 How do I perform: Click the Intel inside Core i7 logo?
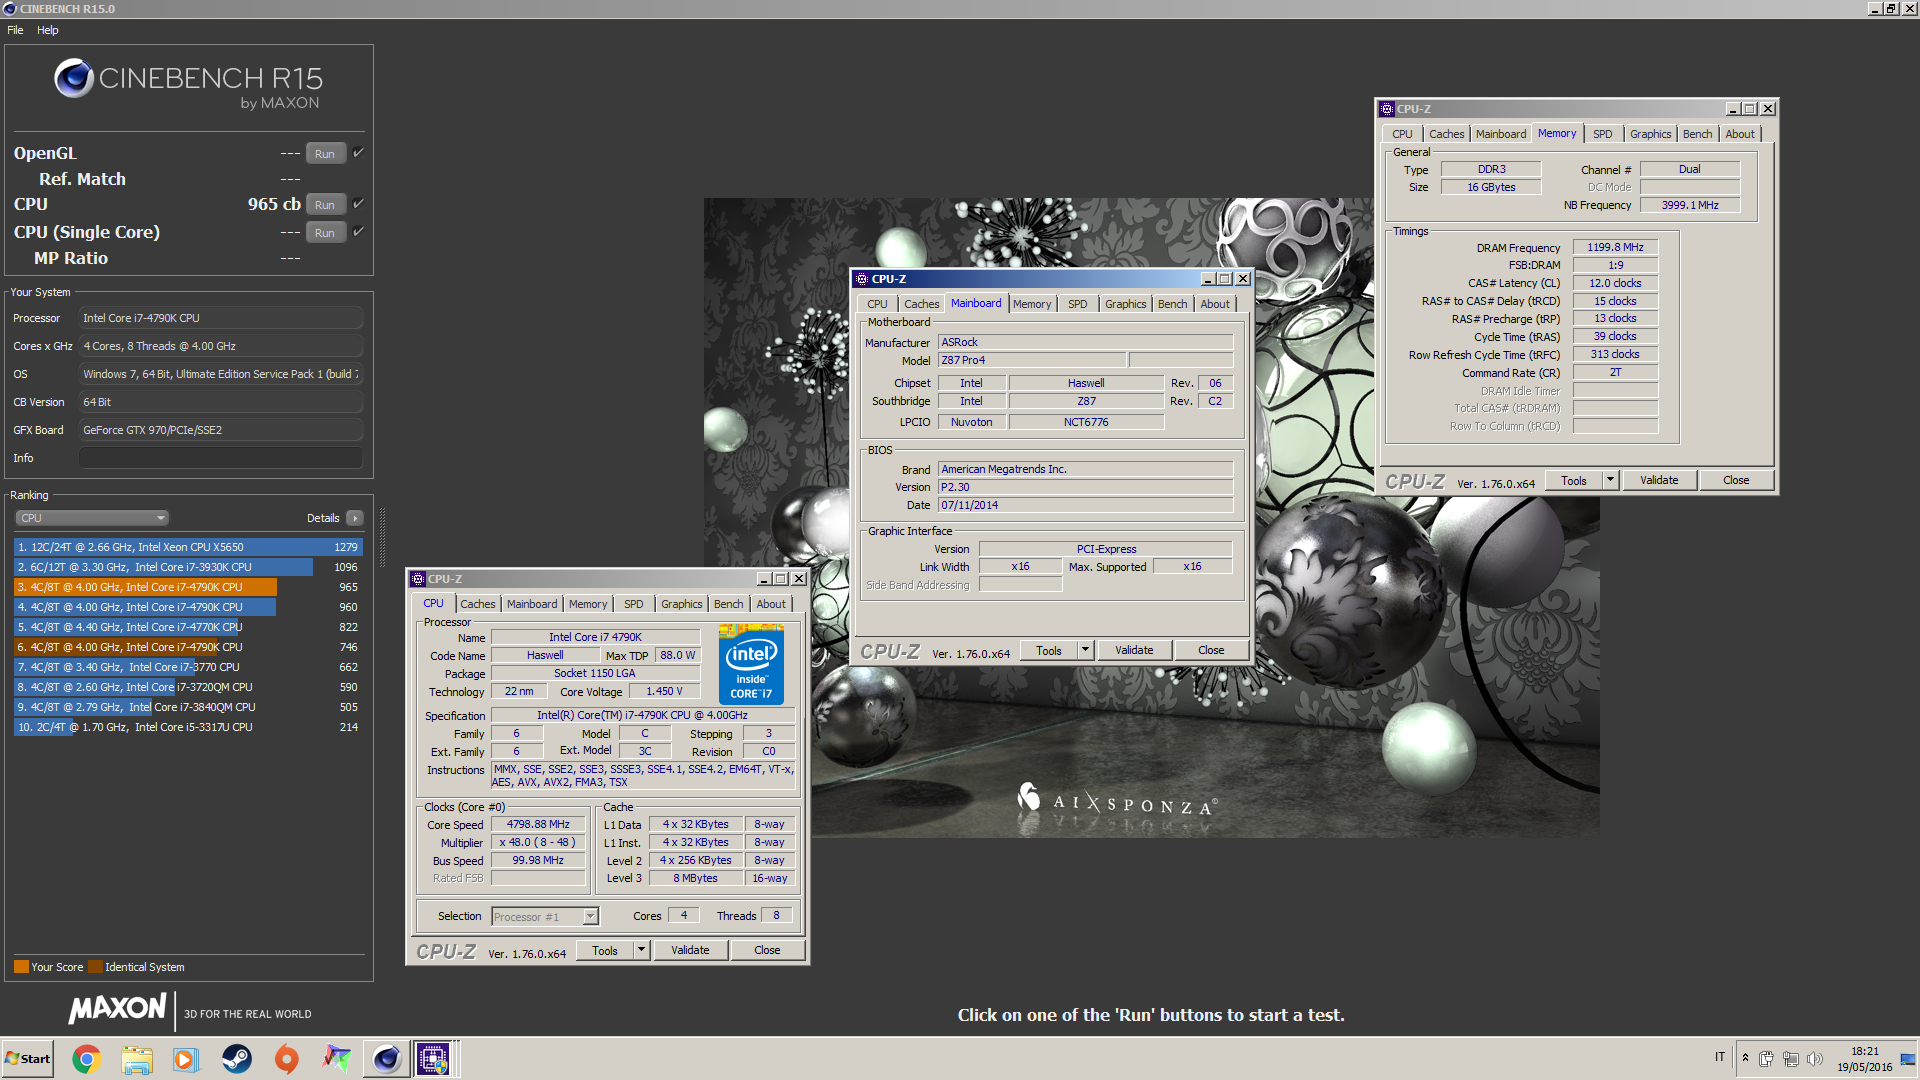(x=751, y=665)
